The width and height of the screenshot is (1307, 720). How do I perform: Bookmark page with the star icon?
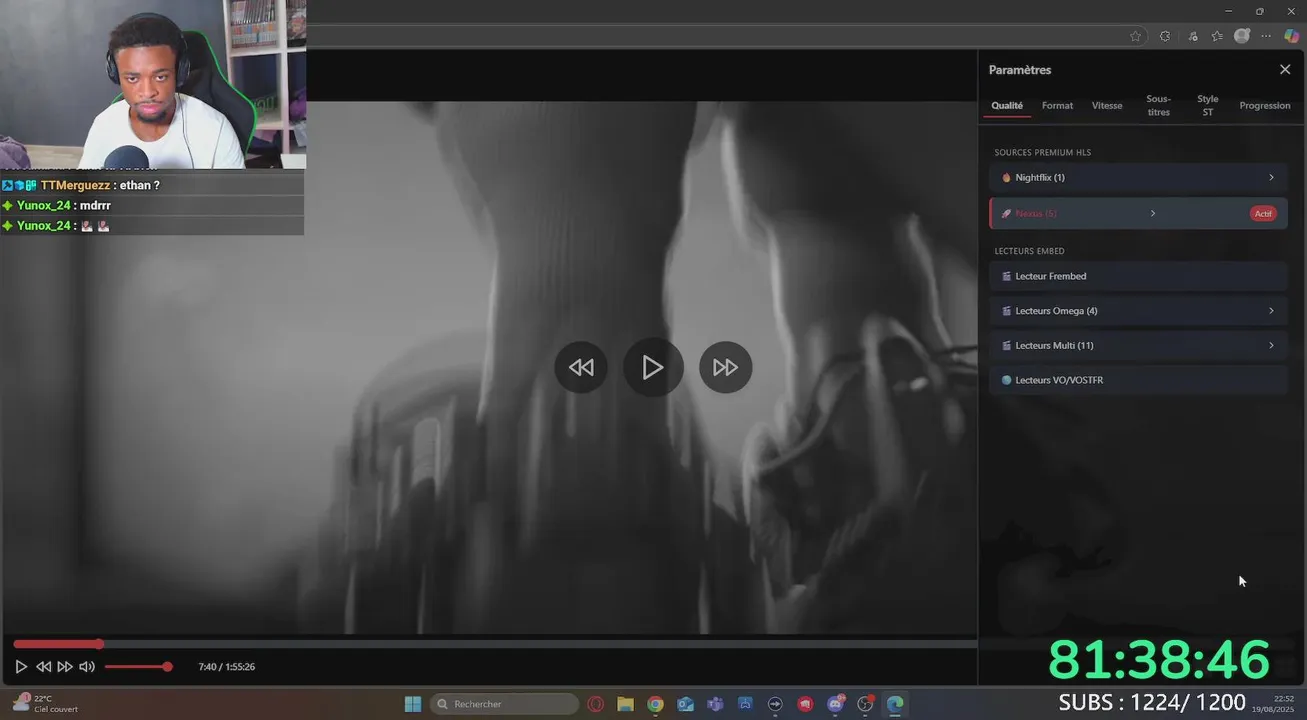[1135, 36]
